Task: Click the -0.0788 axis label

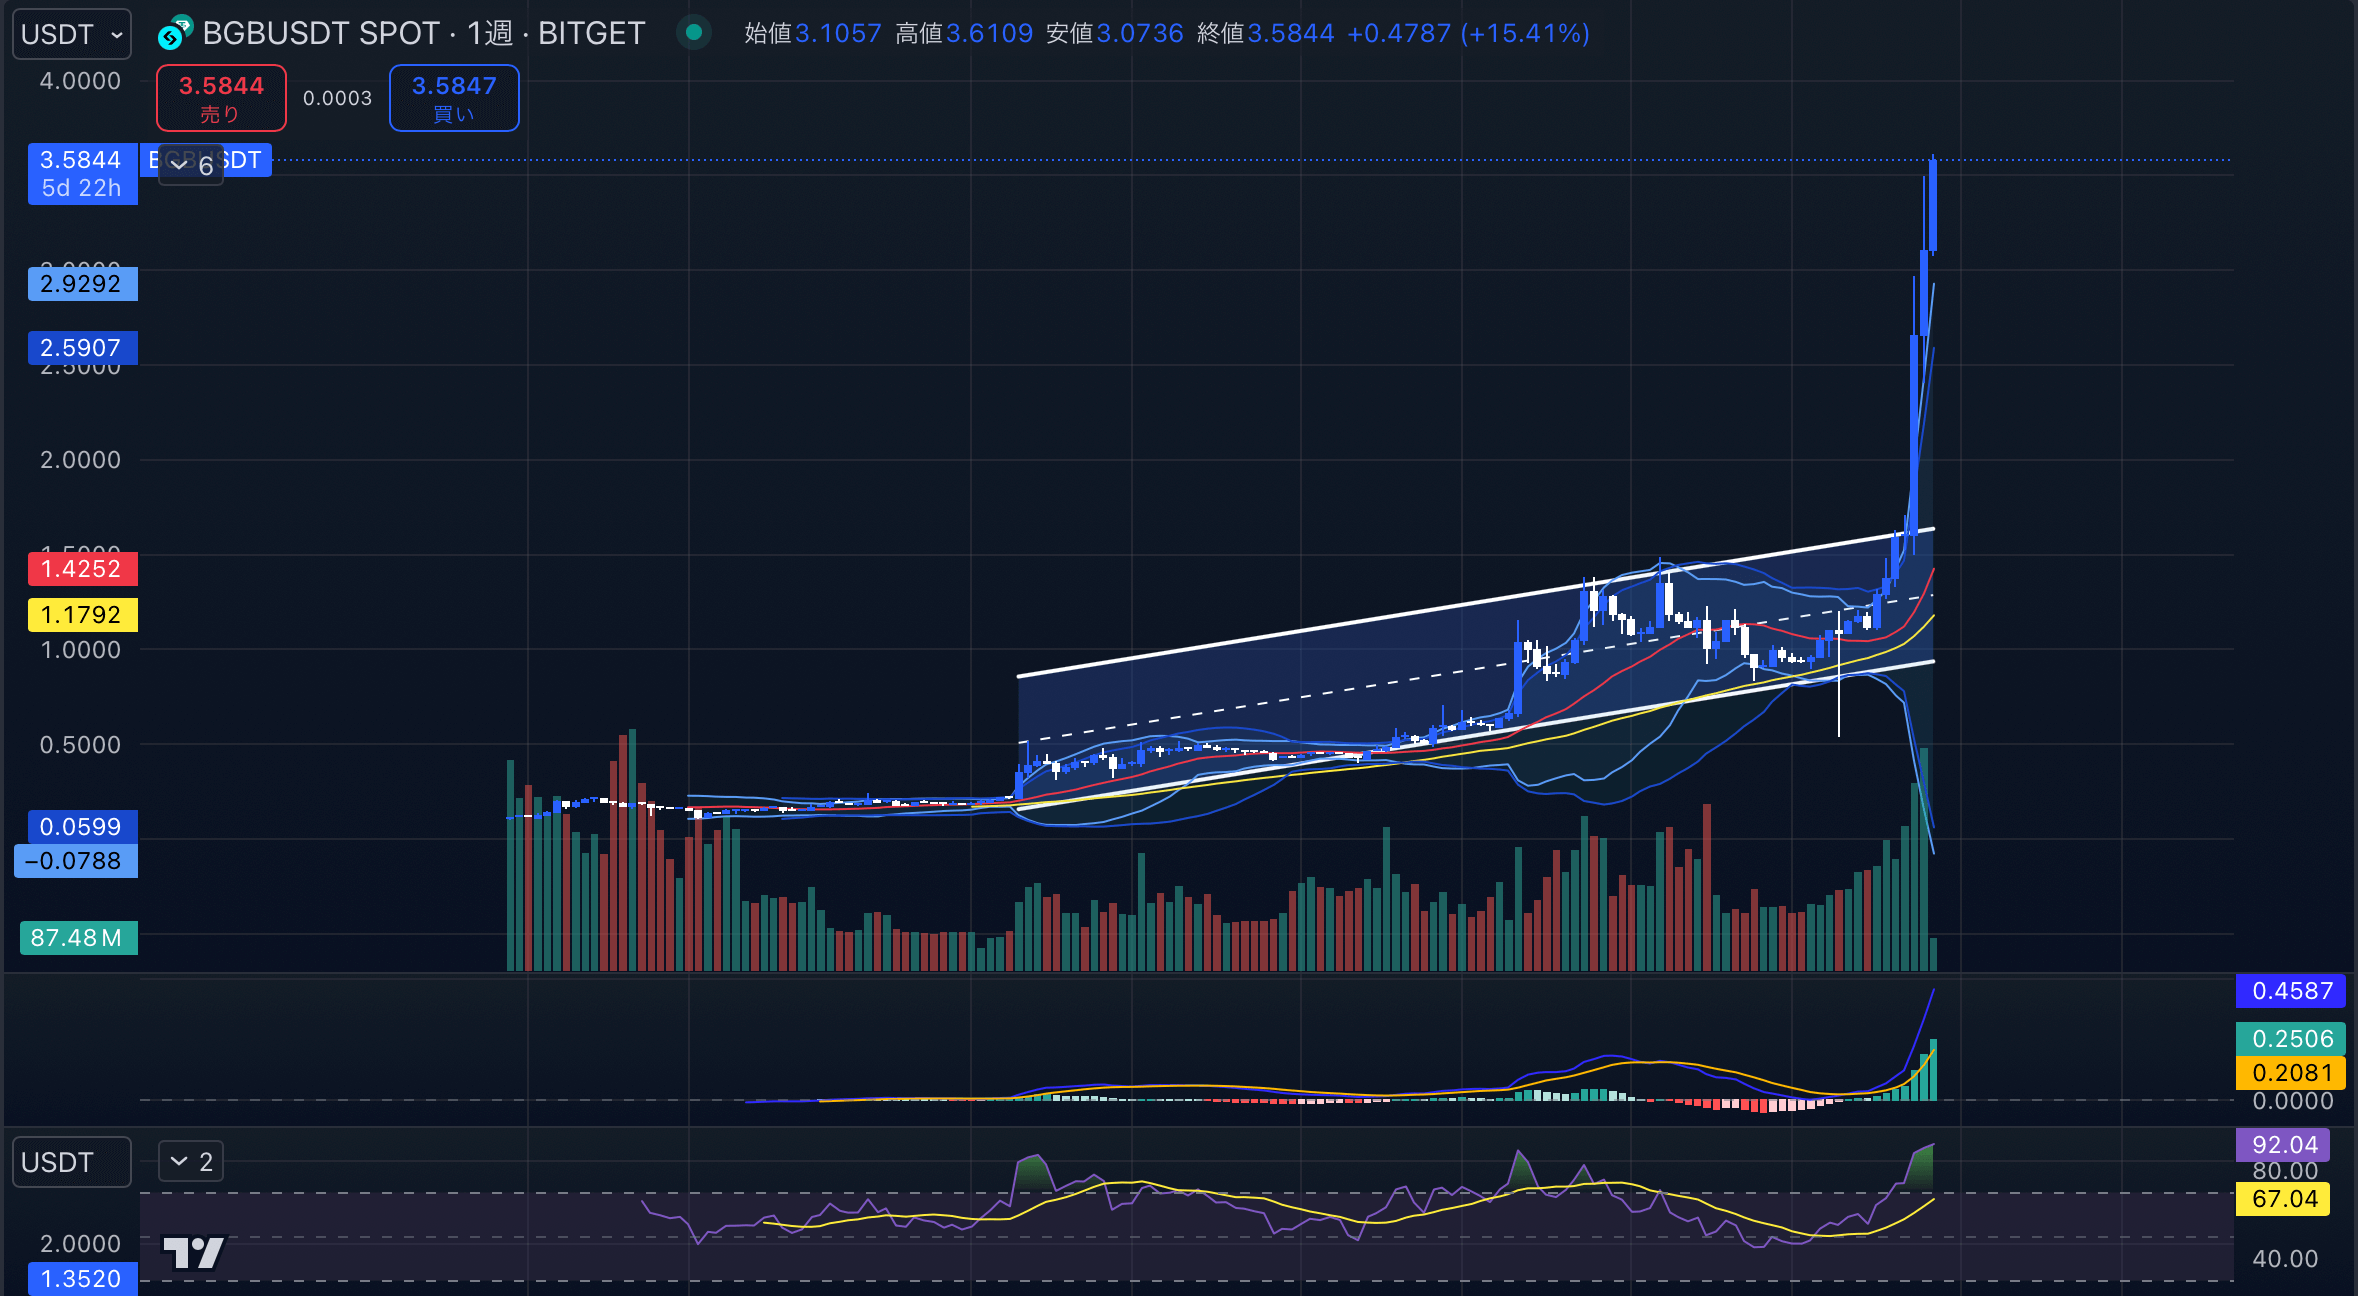Action: (x=76, y=861)
